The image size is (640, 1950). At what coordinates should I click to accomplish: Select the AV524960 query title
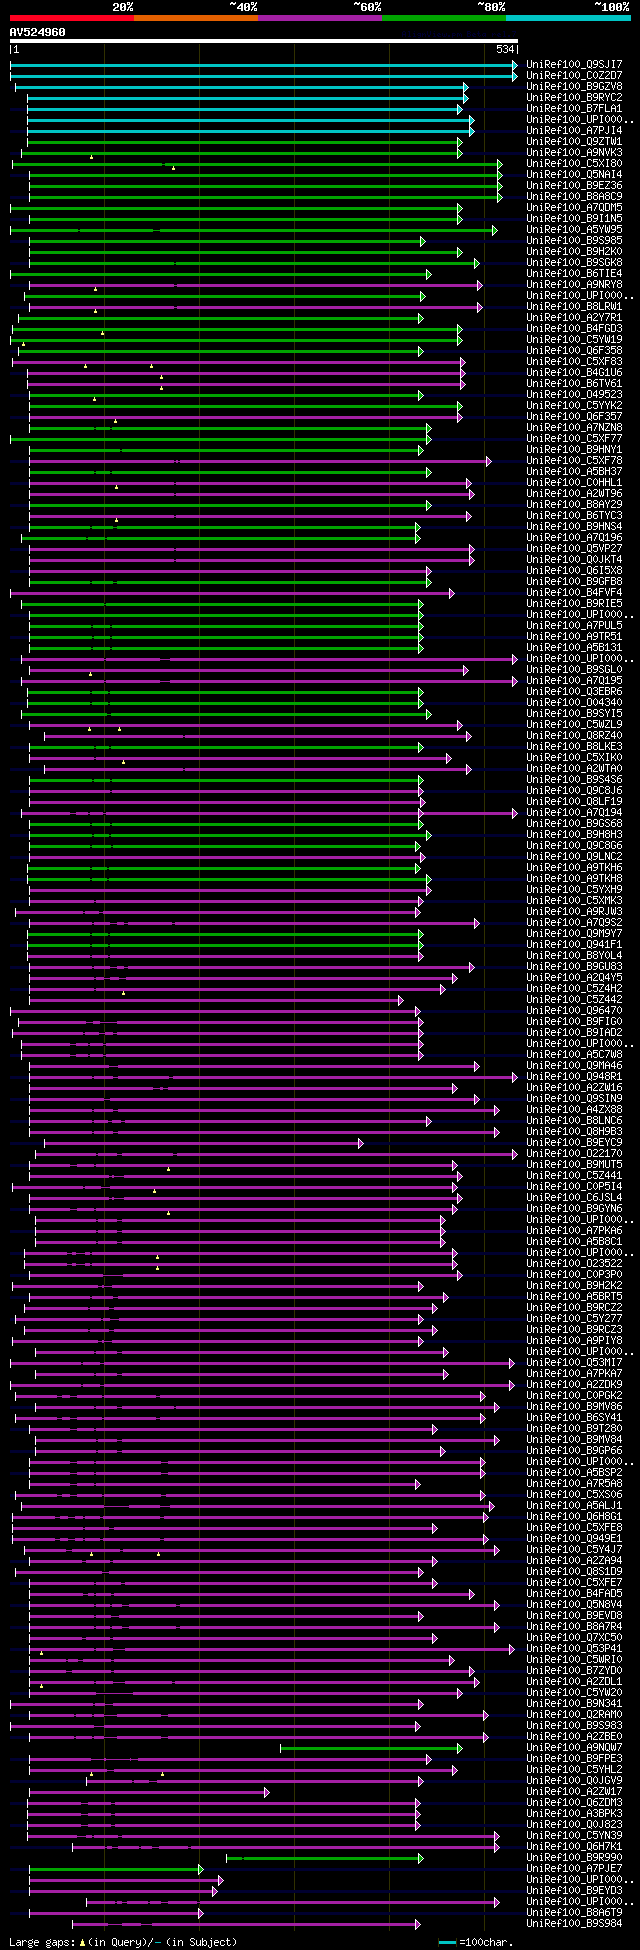tap(38, 32)
